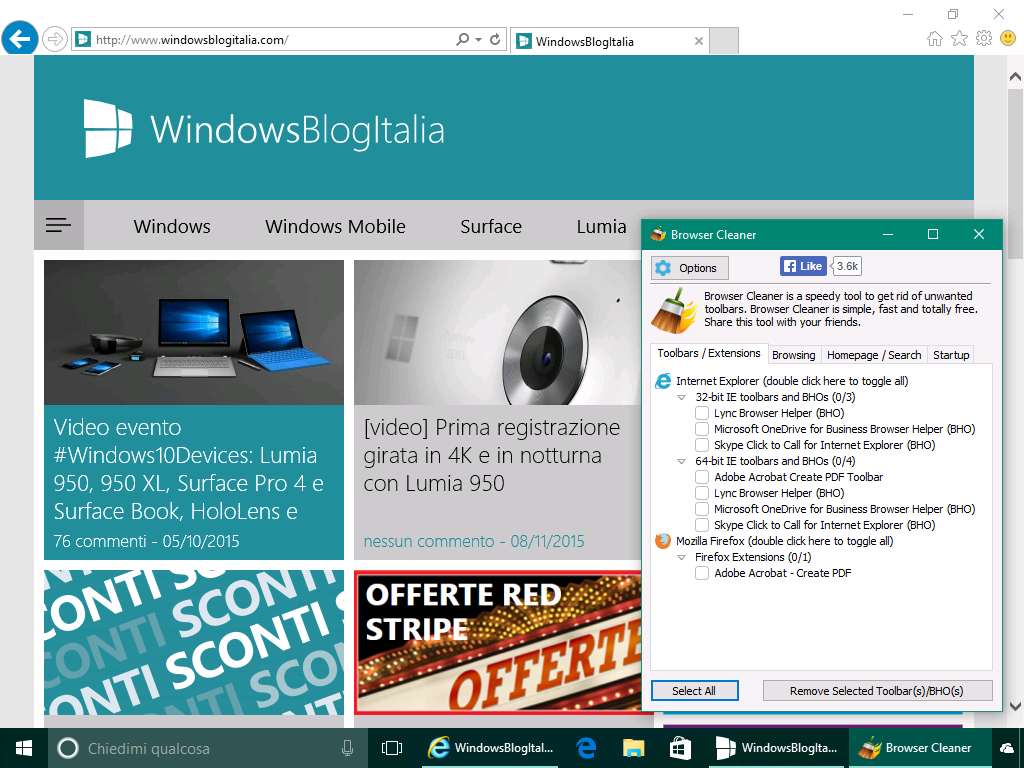The height and width of the screenshot is (768, 1024).
Task: Refresh the page with the reload icon
Action: pyautogui.click(x=495, y=39)
